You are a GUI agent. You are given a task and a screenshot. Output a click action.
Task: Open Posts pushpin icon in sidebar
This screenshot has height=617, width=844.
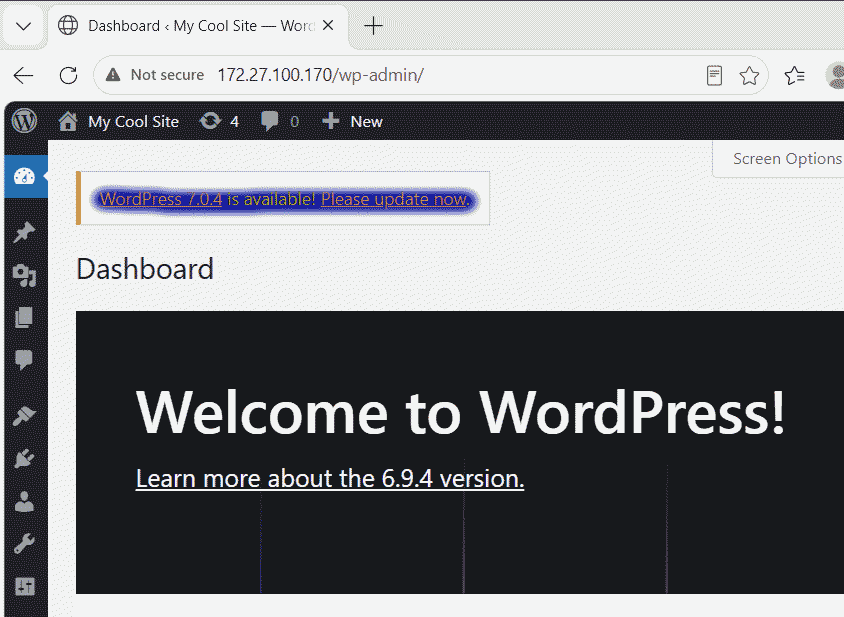[24, 233]
